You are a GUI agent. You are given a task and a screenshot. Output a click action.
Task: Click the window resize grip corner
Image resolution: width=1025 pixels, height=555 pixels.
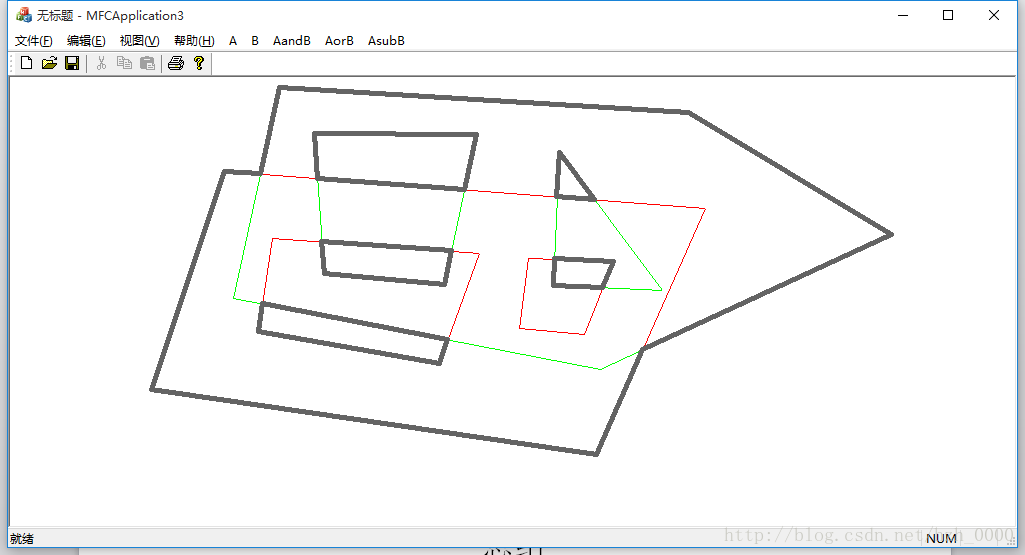[x=1011, y=541]
